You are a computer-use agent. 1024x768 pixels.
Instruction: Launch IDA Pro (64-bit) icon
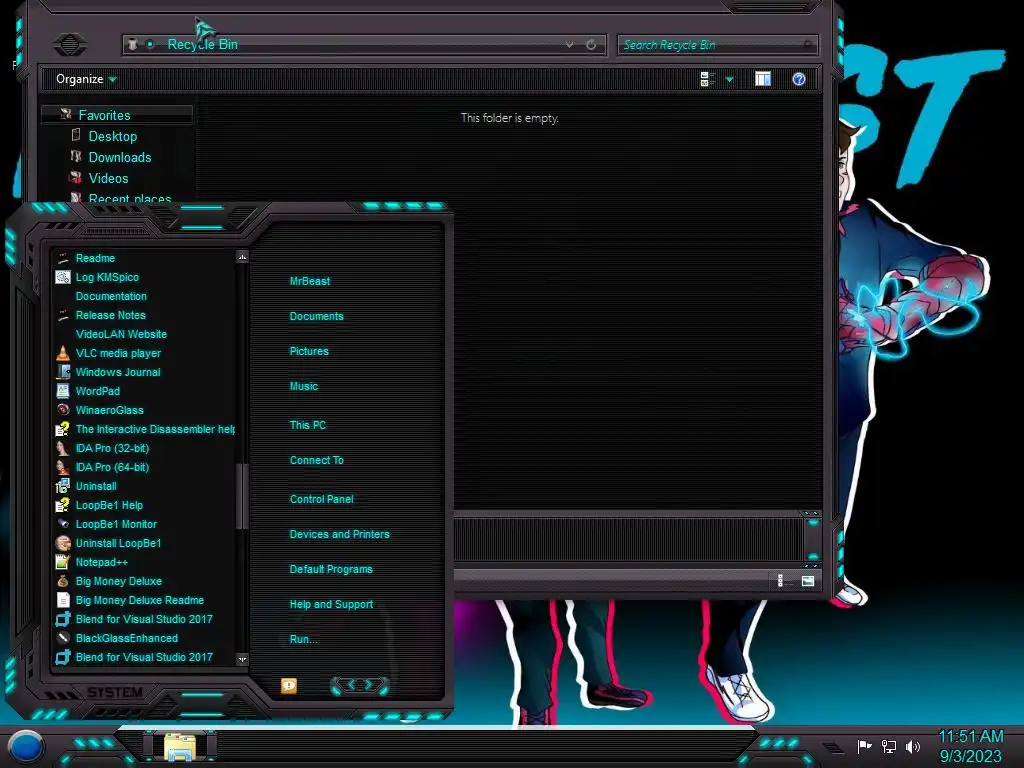[x=63, y=467]
